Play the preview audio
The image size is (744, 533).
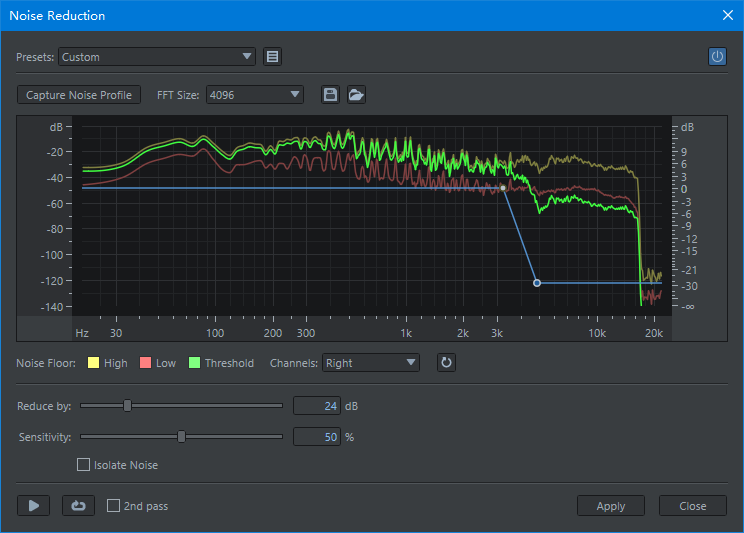coord(33,506)
